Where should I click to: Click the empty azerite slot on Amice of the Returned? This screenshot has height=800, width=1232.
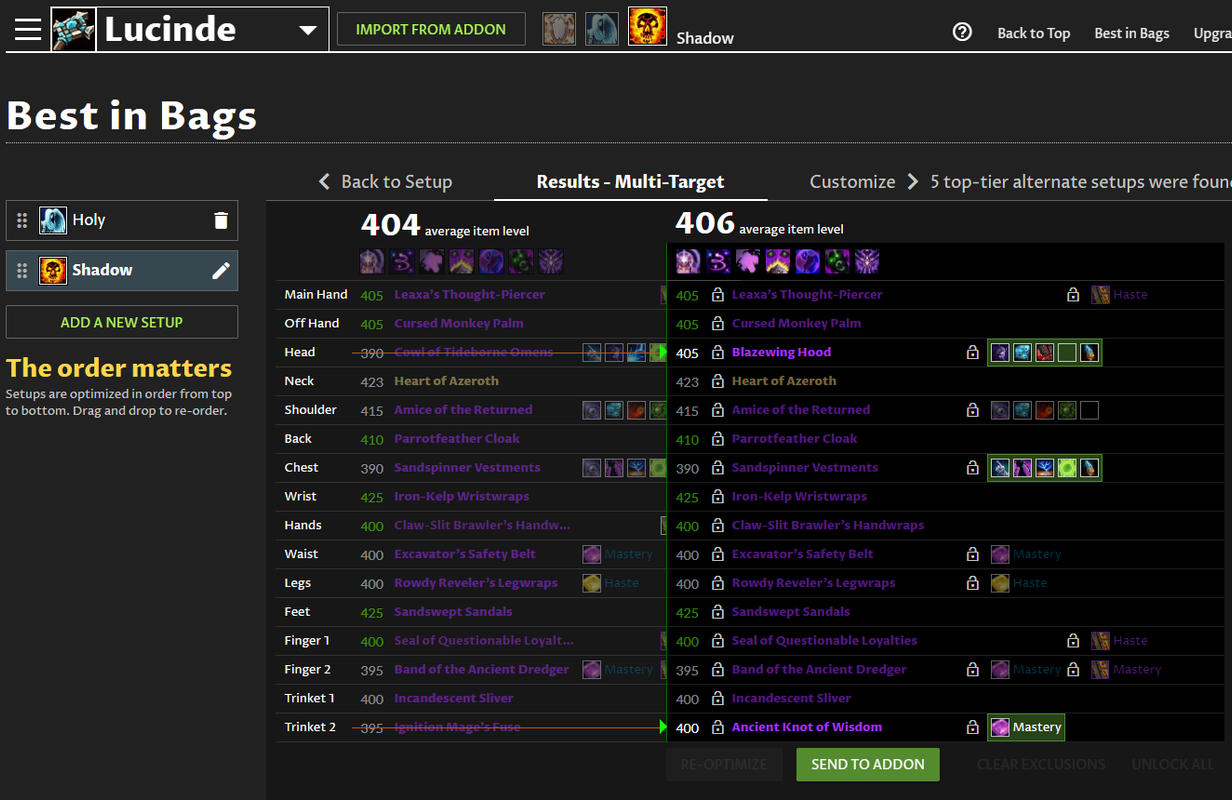click(1089, 410)
